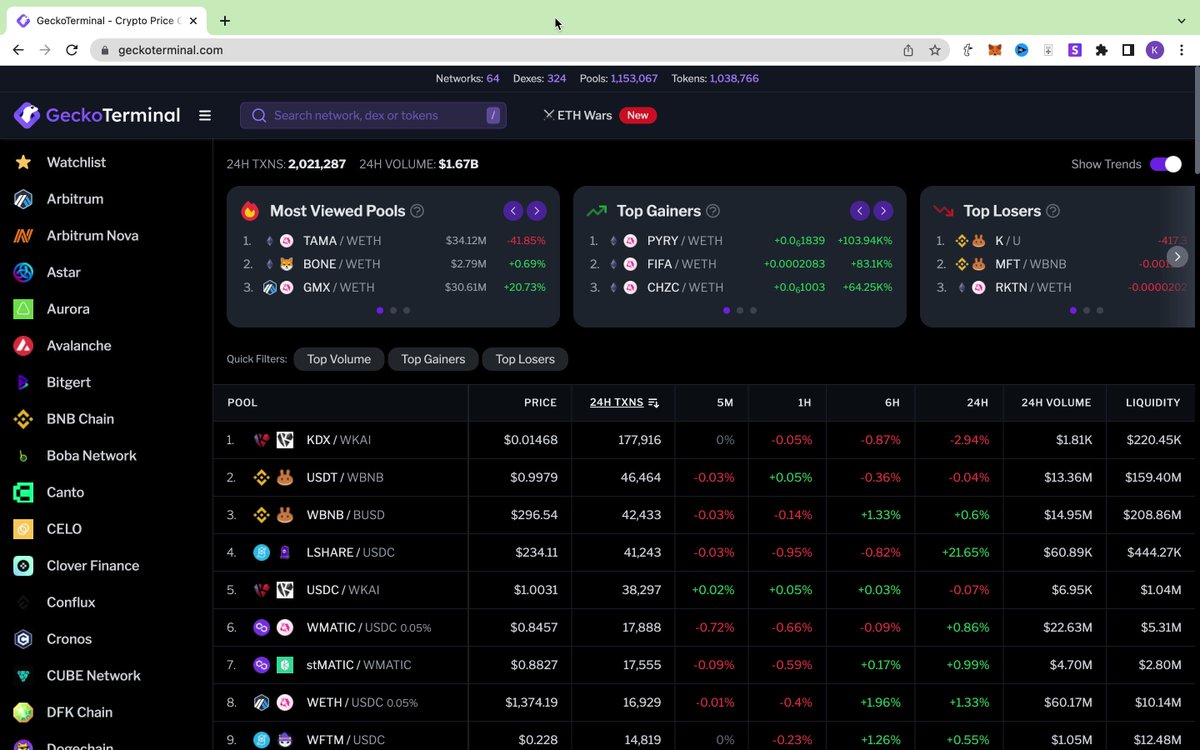Select the CUBE Network icon
1200x750 pixels.
click(x=23, y=676)
